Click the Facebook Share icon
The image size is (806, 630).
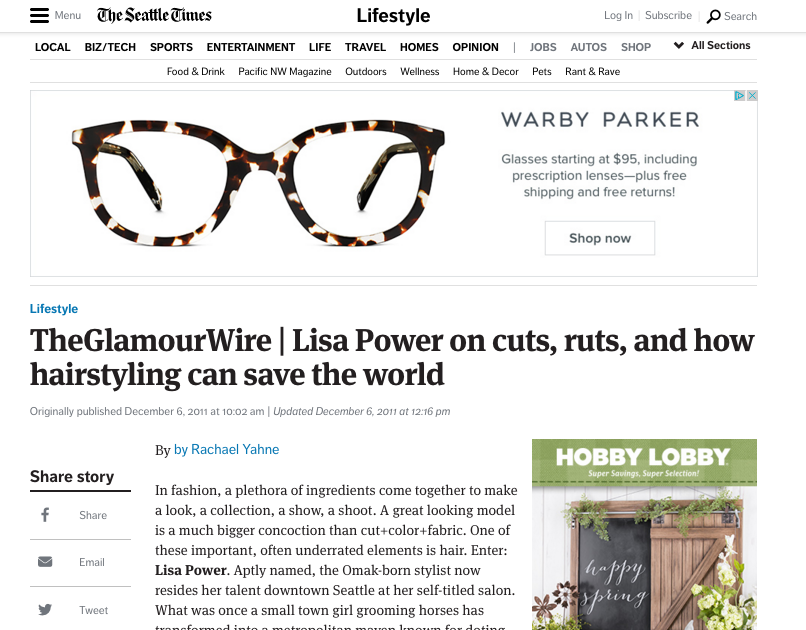(45, 515)
